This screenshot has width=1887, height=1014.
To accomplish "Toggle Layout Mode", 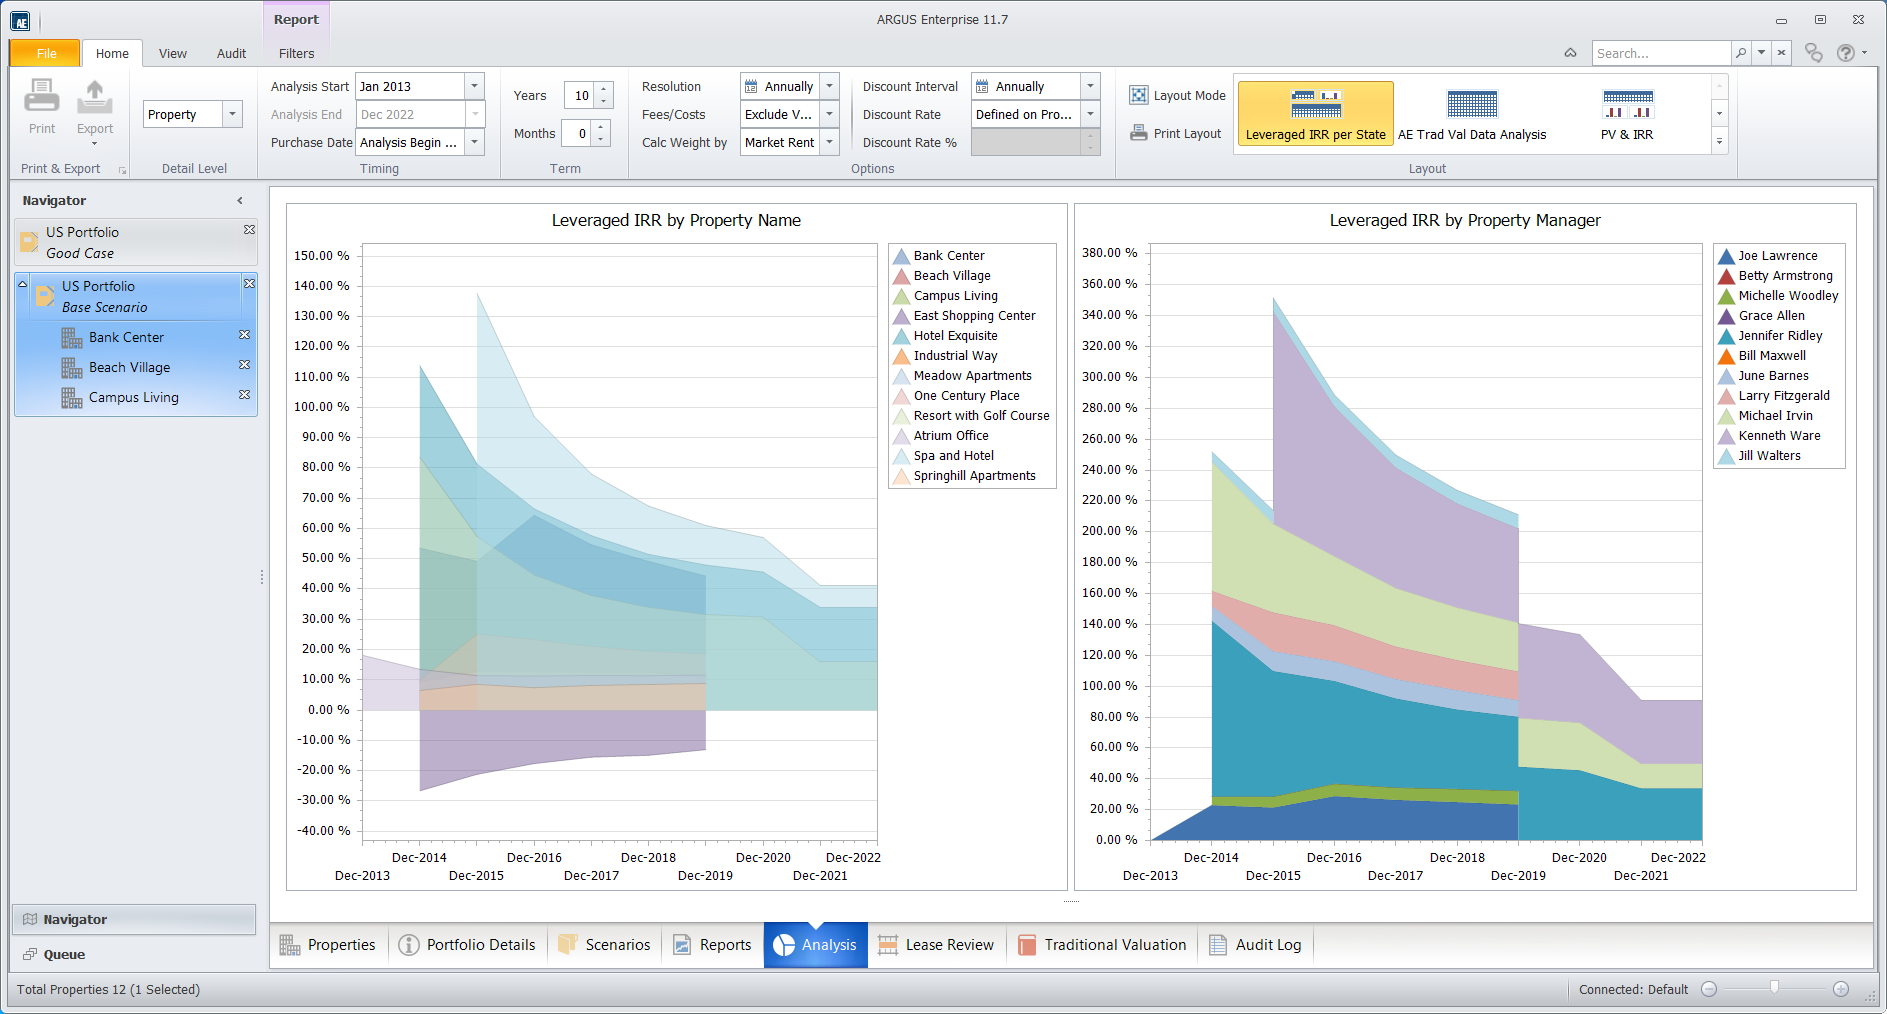I will point(1177,96).
